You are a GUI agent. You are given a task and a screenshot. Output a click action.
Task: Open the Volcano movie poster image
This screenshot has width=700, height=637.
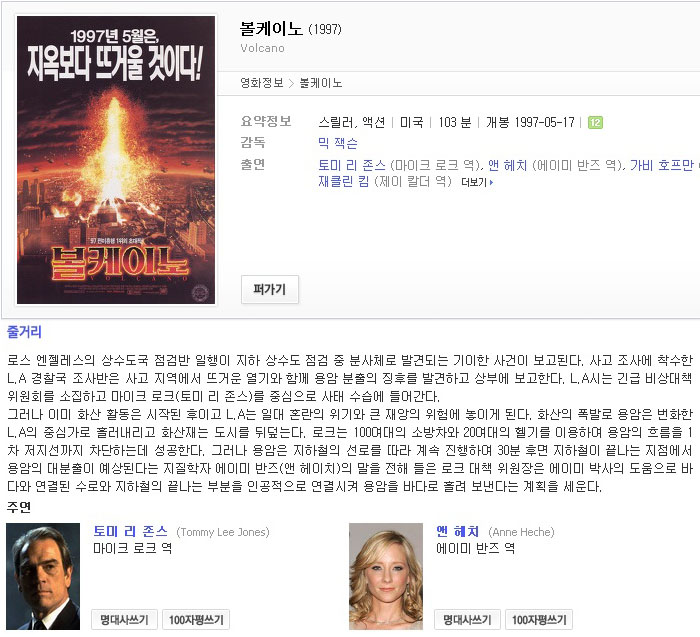click(116, 160)
